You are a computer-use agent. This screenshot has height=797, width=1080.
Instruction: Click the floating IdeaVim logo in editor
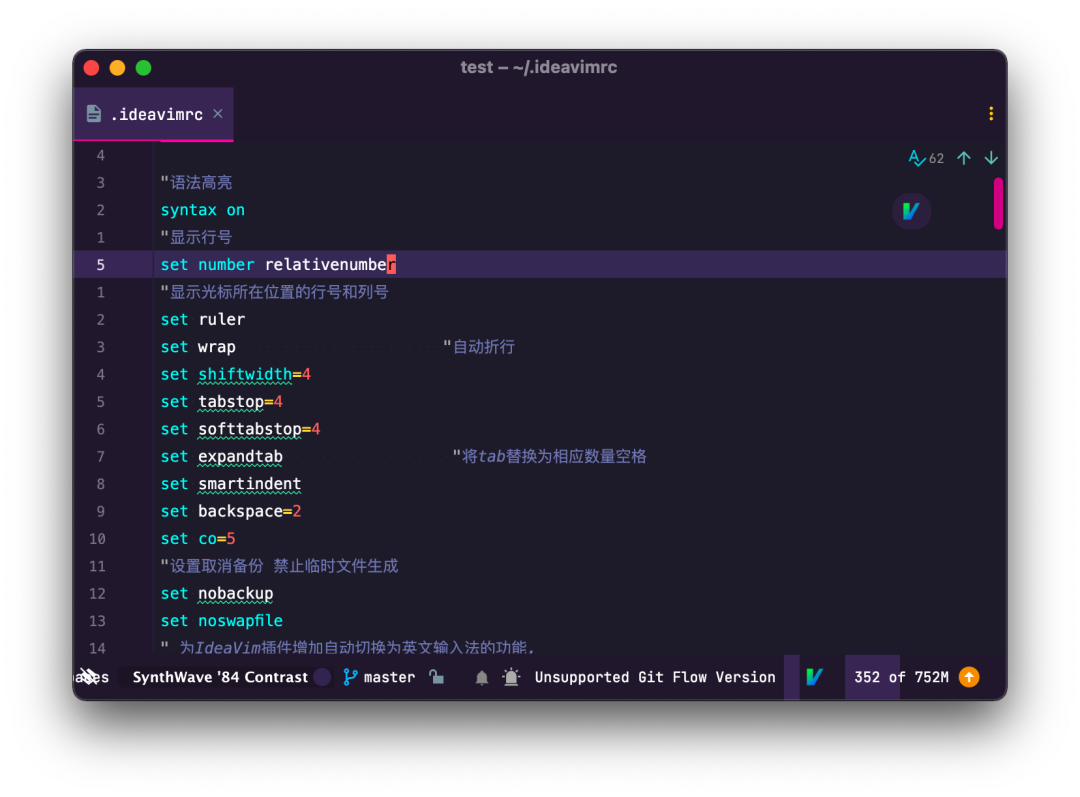pyautogui.click(x=911, y=211)
